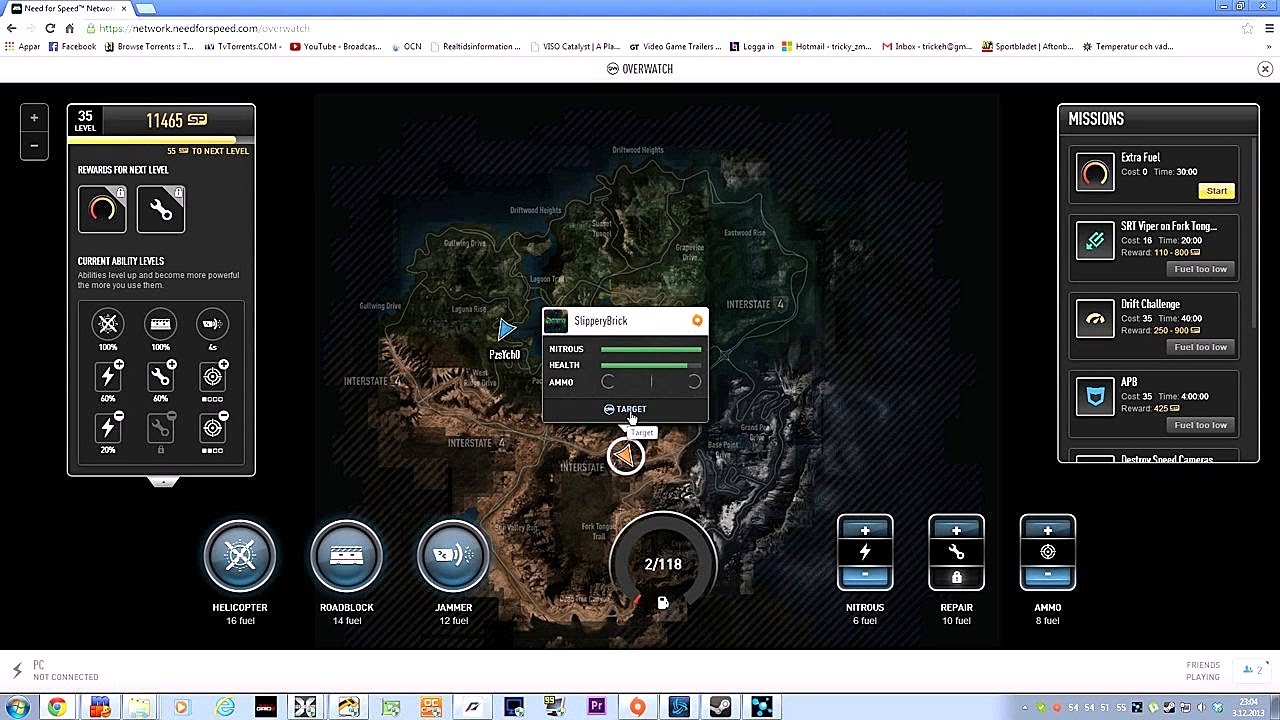Add nitrous with the Nitrous plus button
This screenshot has width=1280, height=720.
865,531
